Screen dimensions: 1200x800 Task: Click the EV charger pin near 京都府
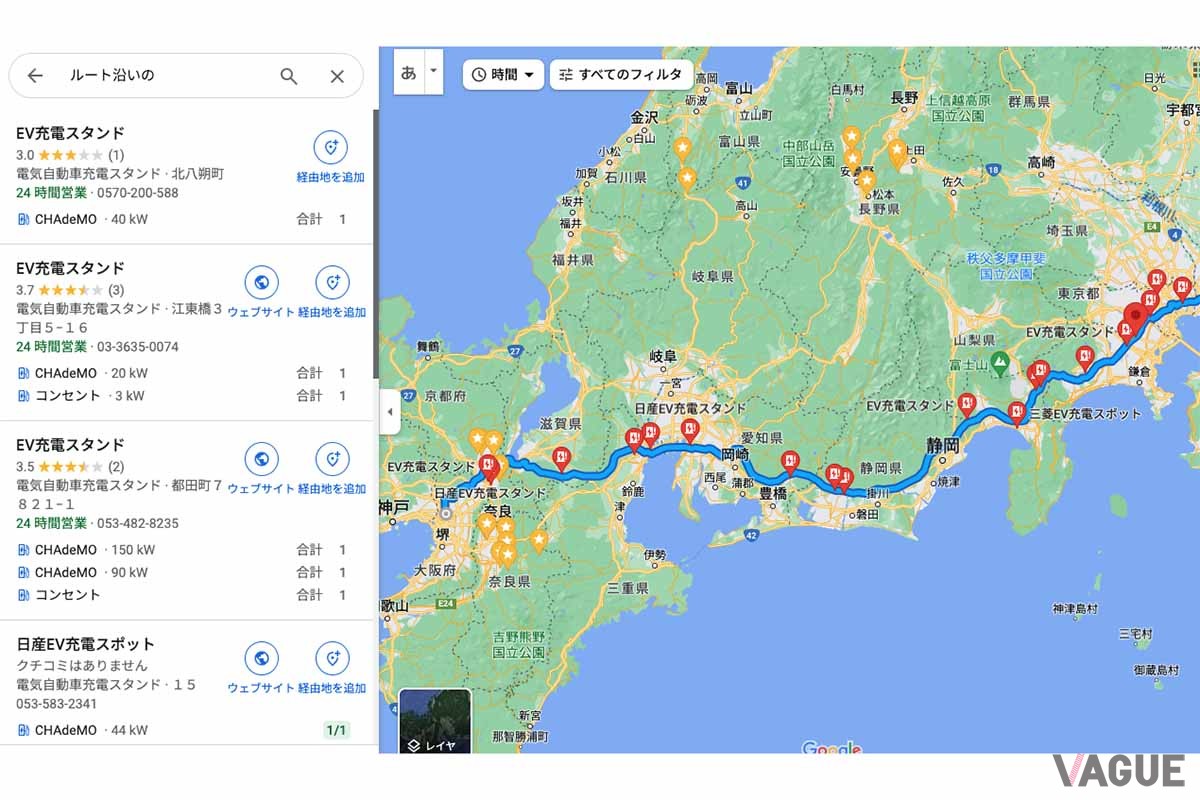[x=487, y=464]
